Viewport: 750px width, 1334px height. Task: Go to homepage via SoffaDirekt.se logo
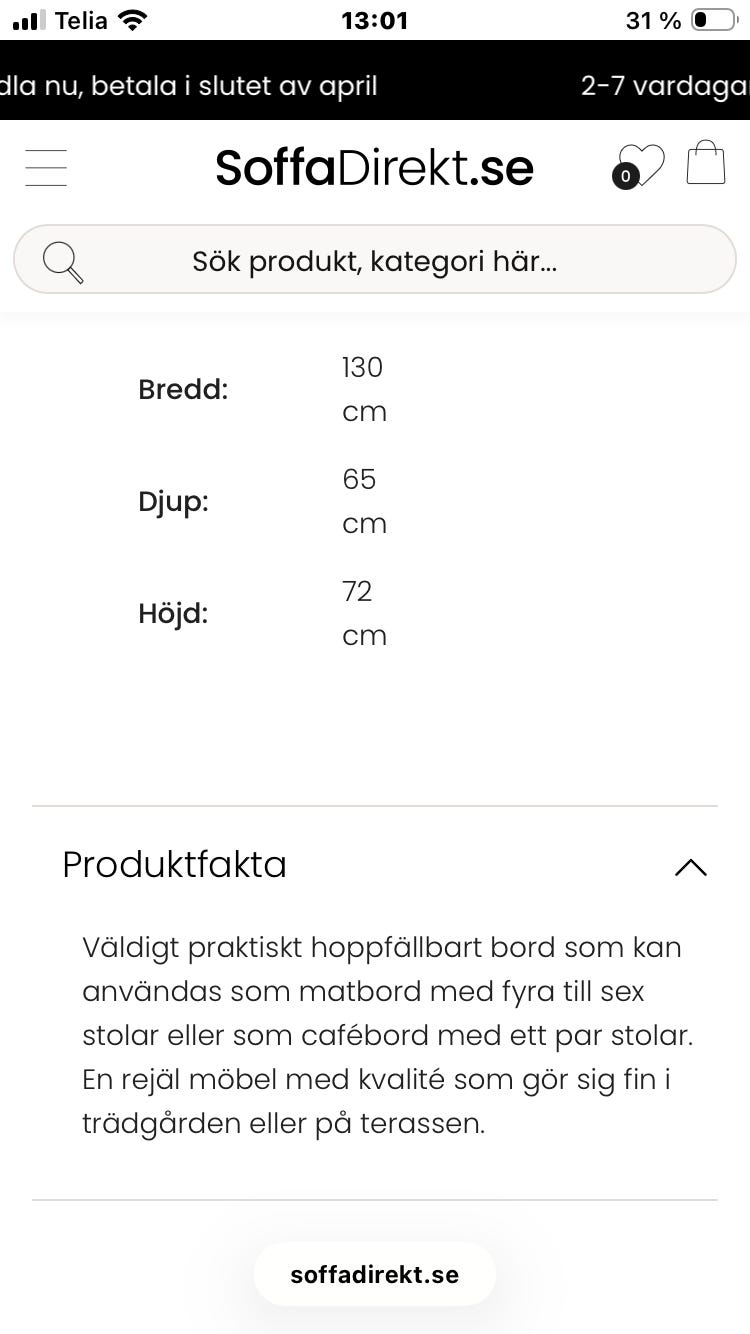[375, 167]
